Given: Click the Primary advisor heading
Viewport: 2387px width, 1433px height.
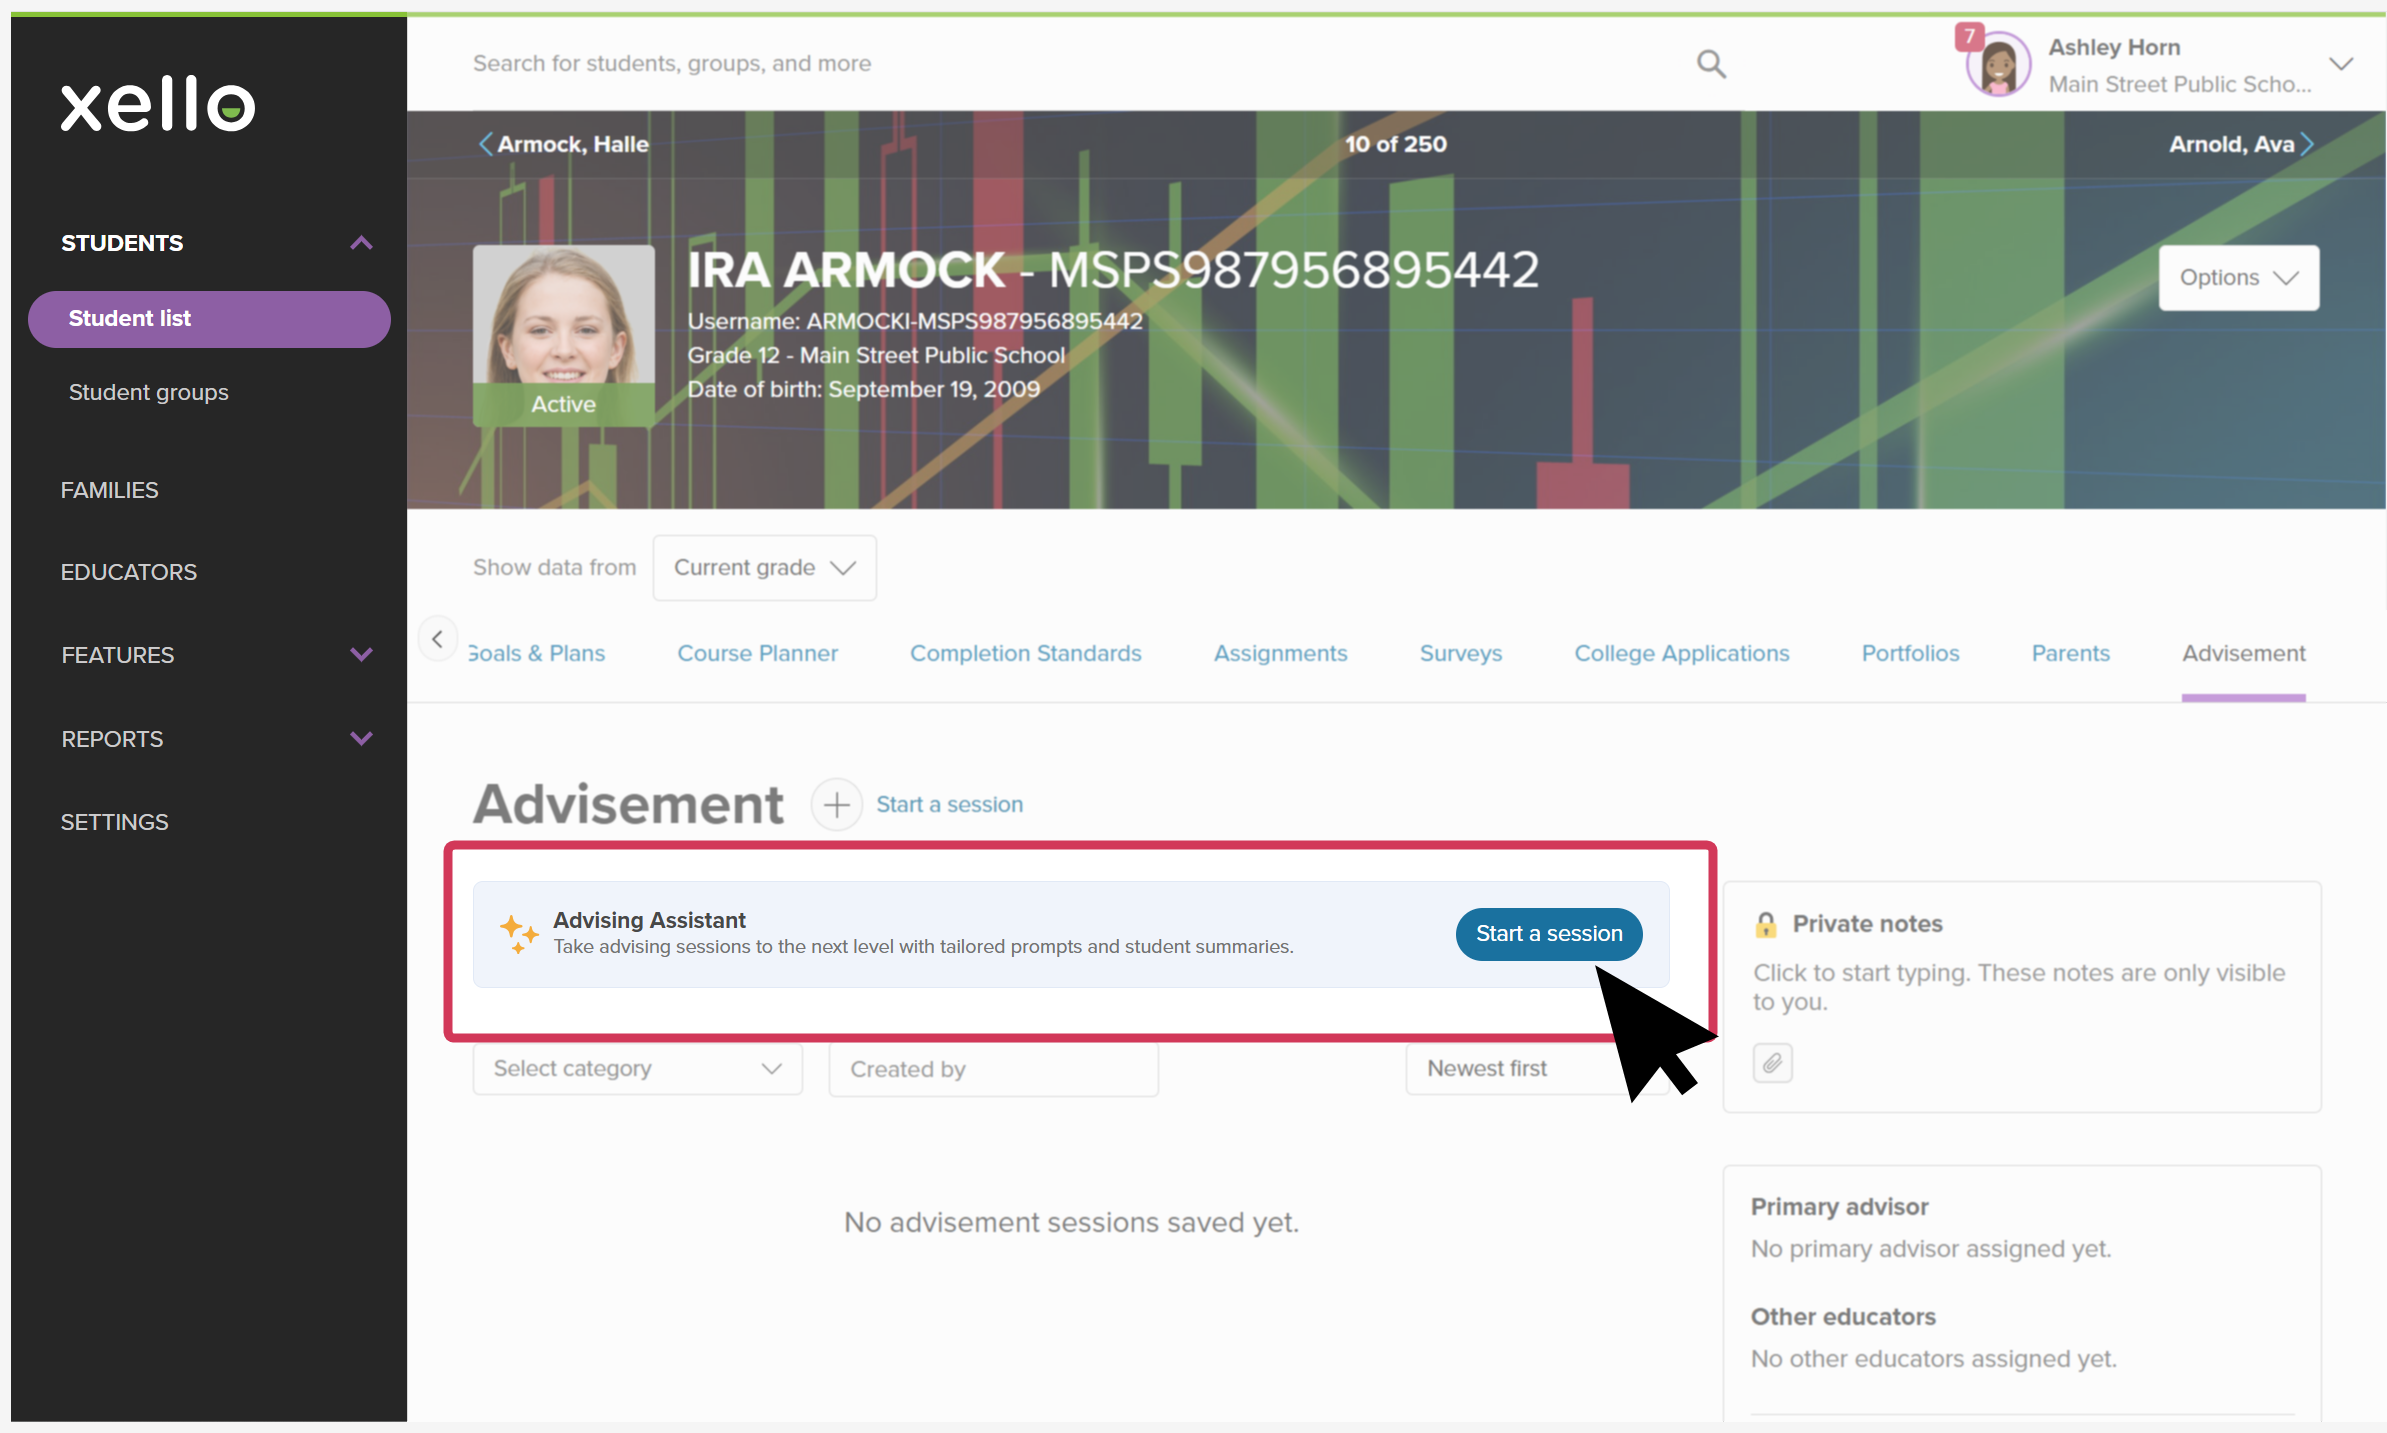Looking at the screenshot, I should click(1840, 1207).
